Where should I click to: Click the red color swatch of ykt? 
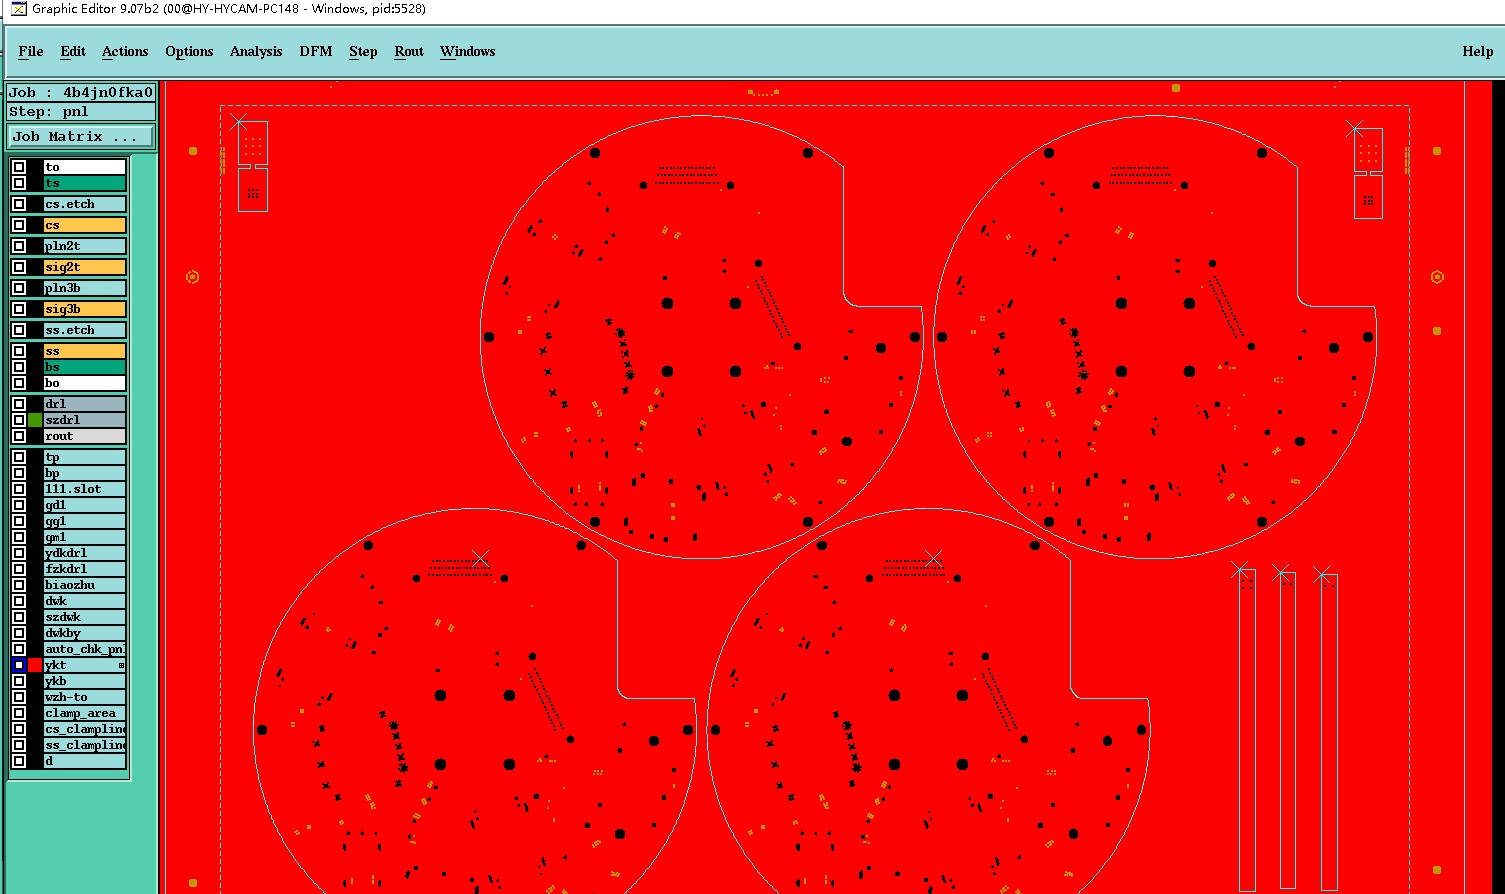coord(35,665)
